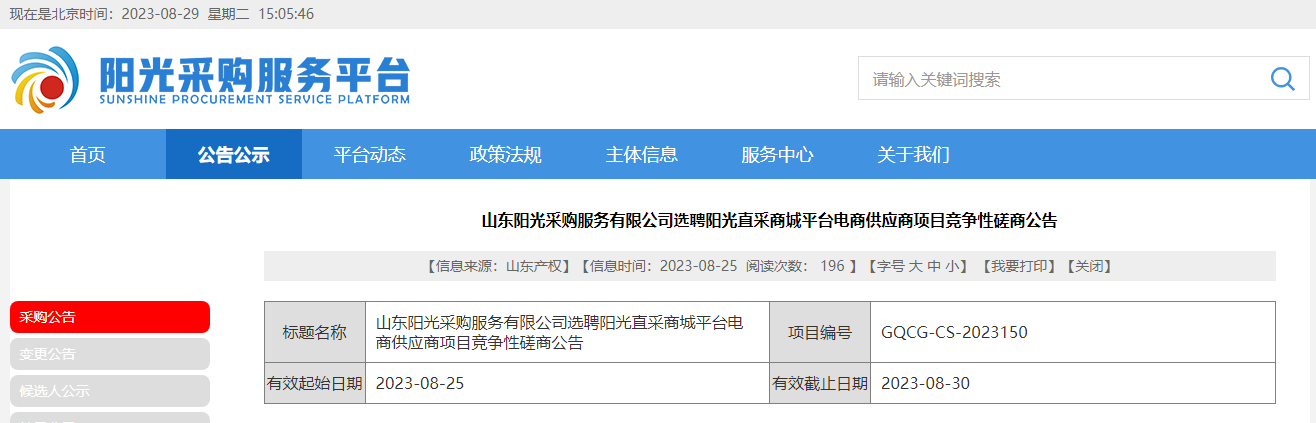Select 采购公告 in the sidebar
1316x423 pixels.
point(110,317)
